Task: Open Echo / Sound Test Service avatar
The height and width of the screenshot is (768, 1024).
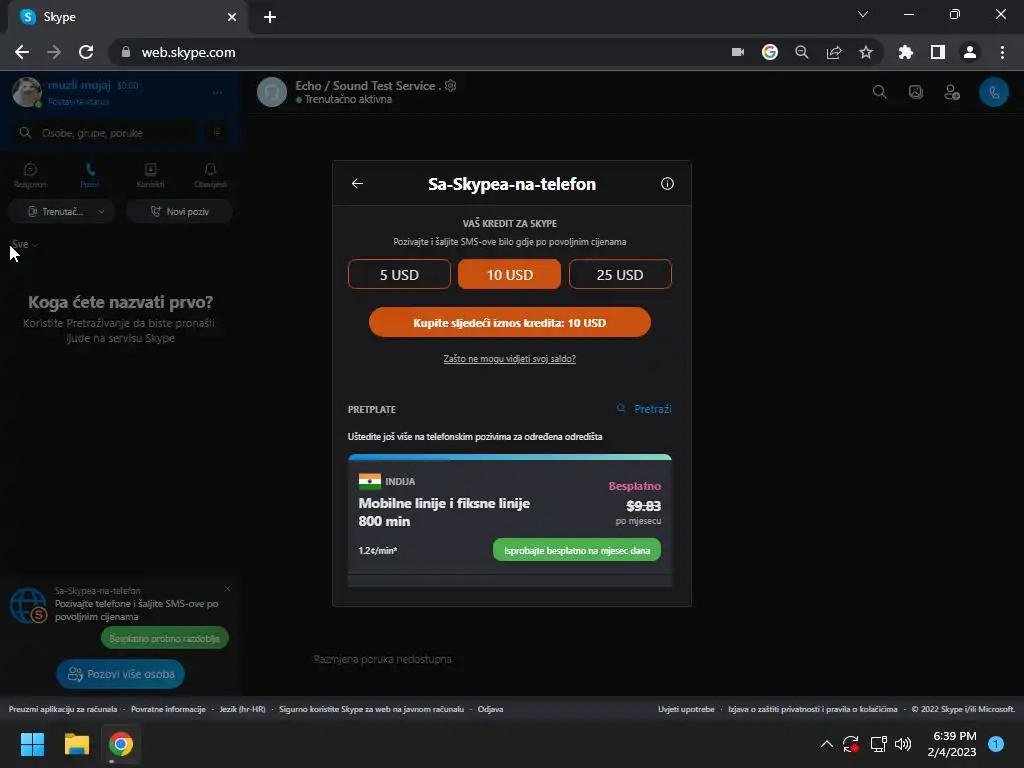Action: tap(272, 92)
